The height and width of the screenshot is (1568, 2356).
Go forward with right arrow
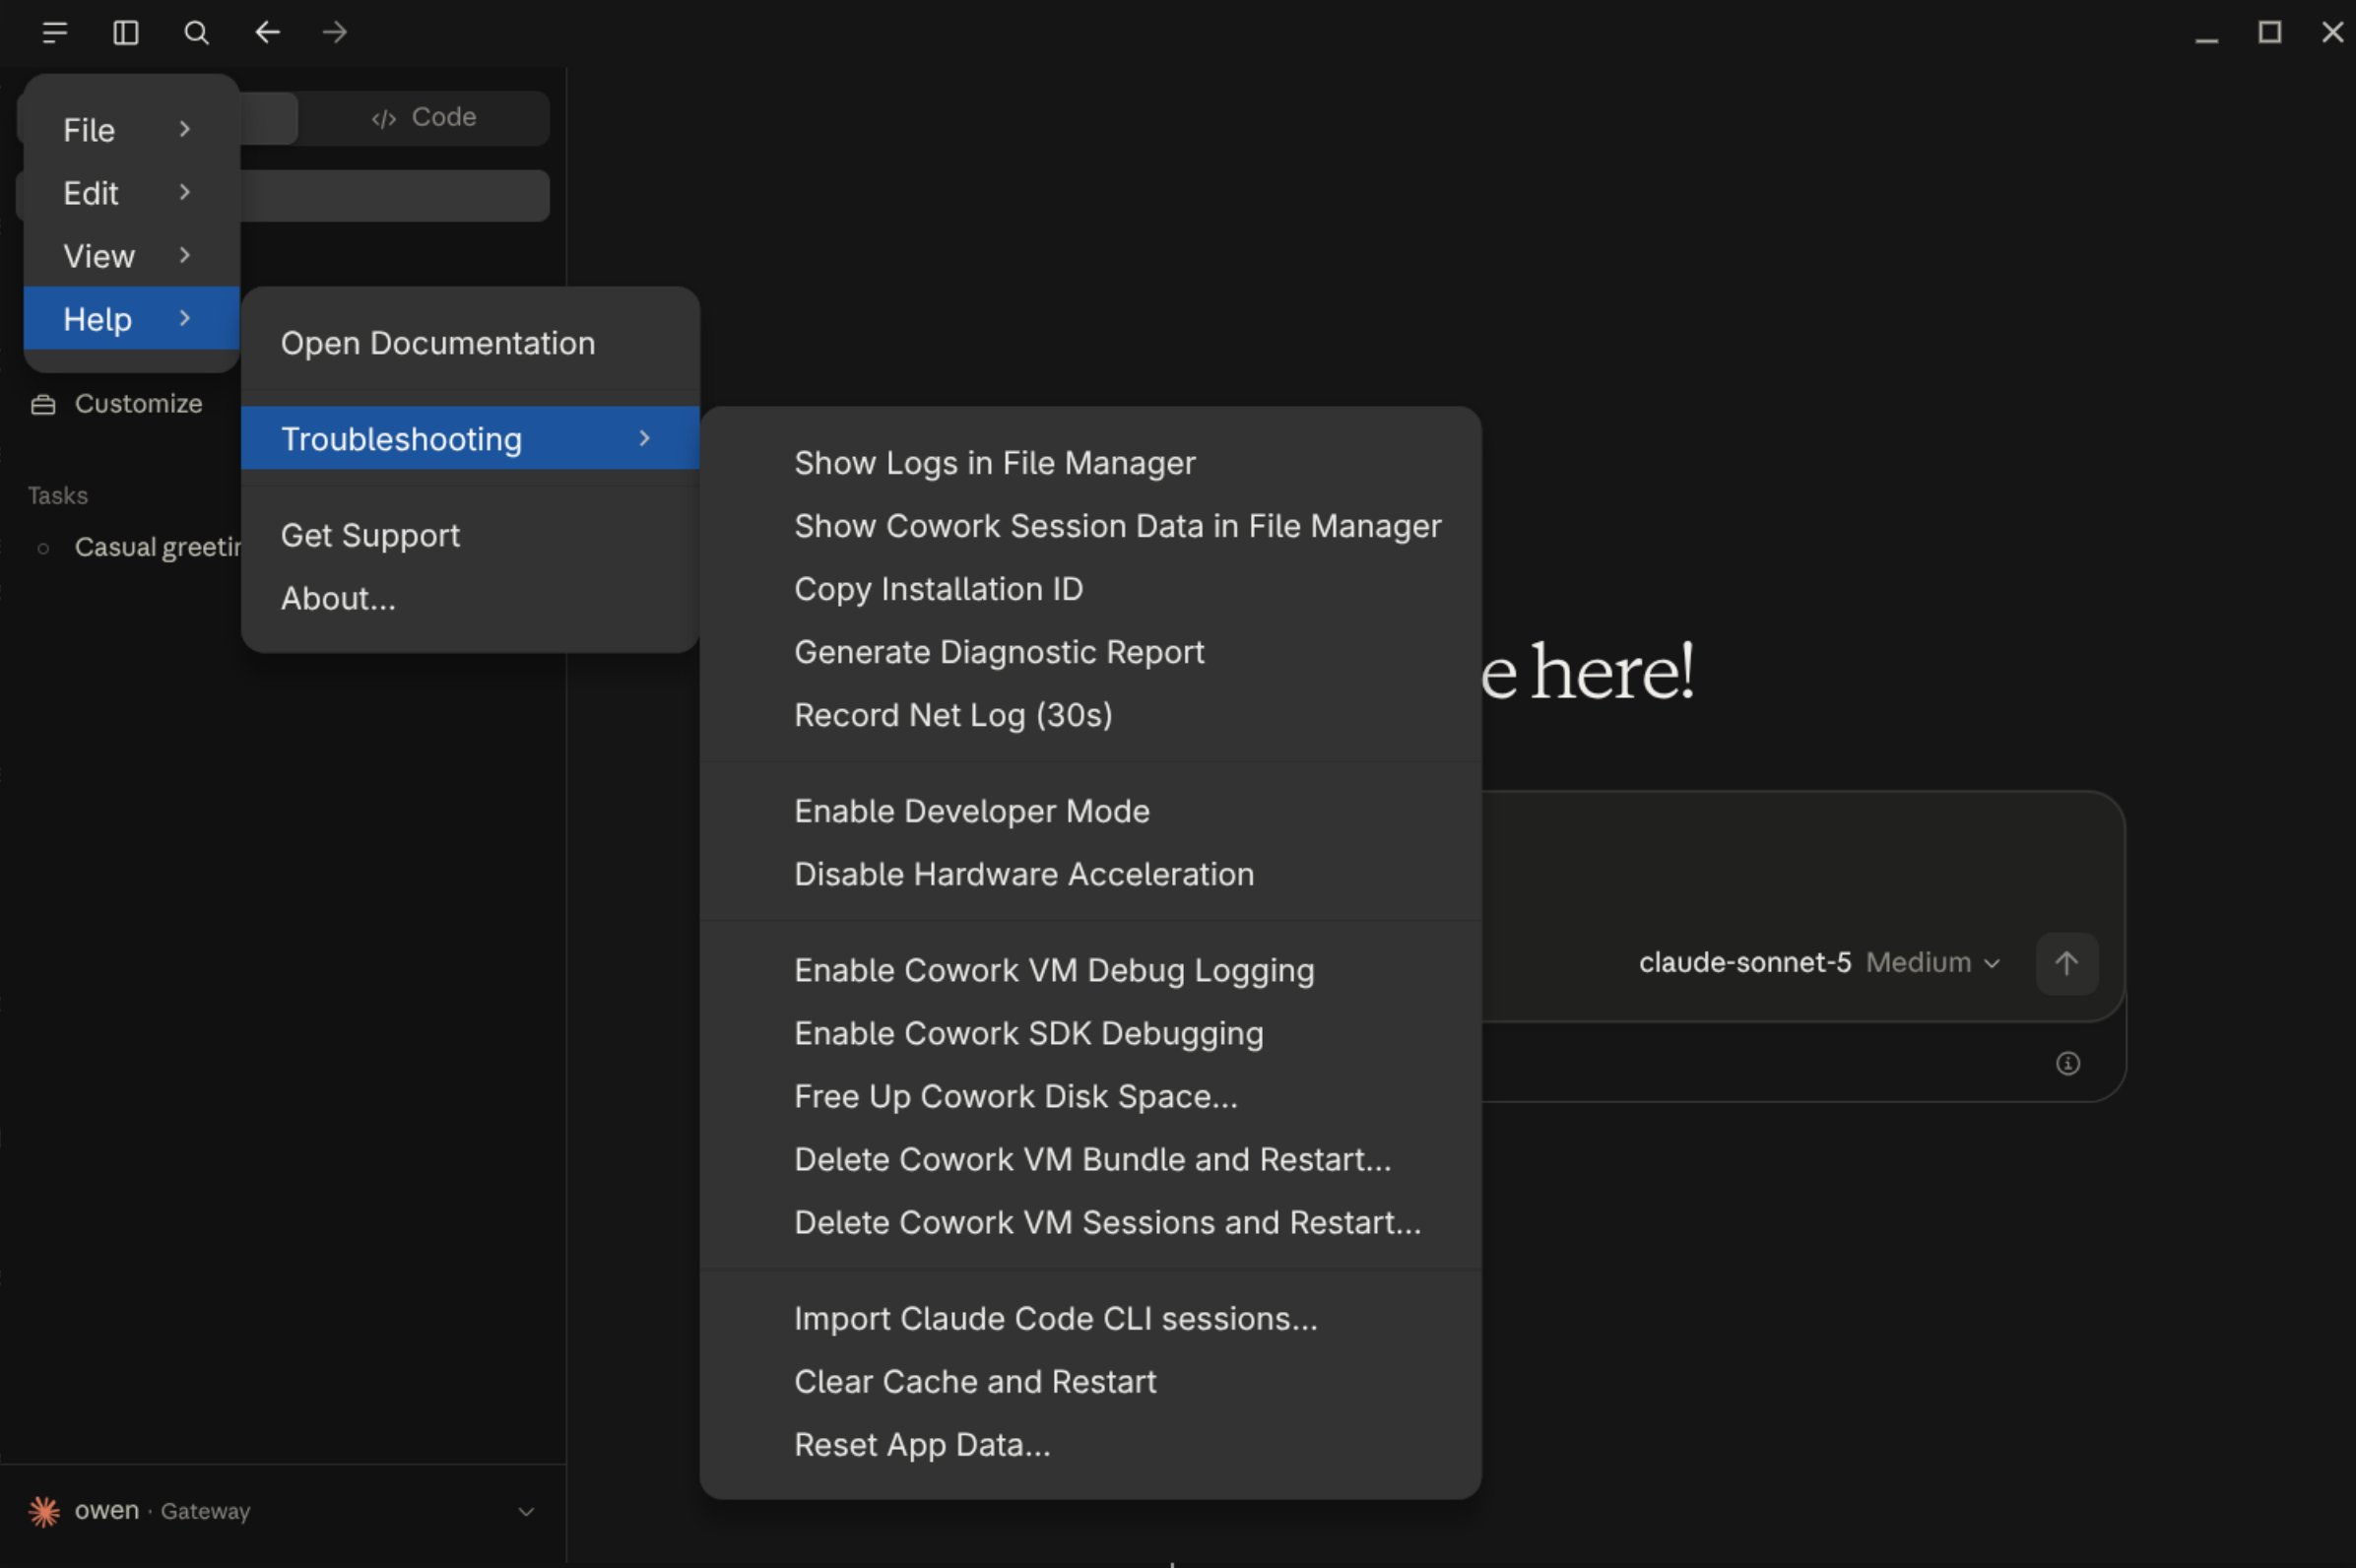click(335, 33)
